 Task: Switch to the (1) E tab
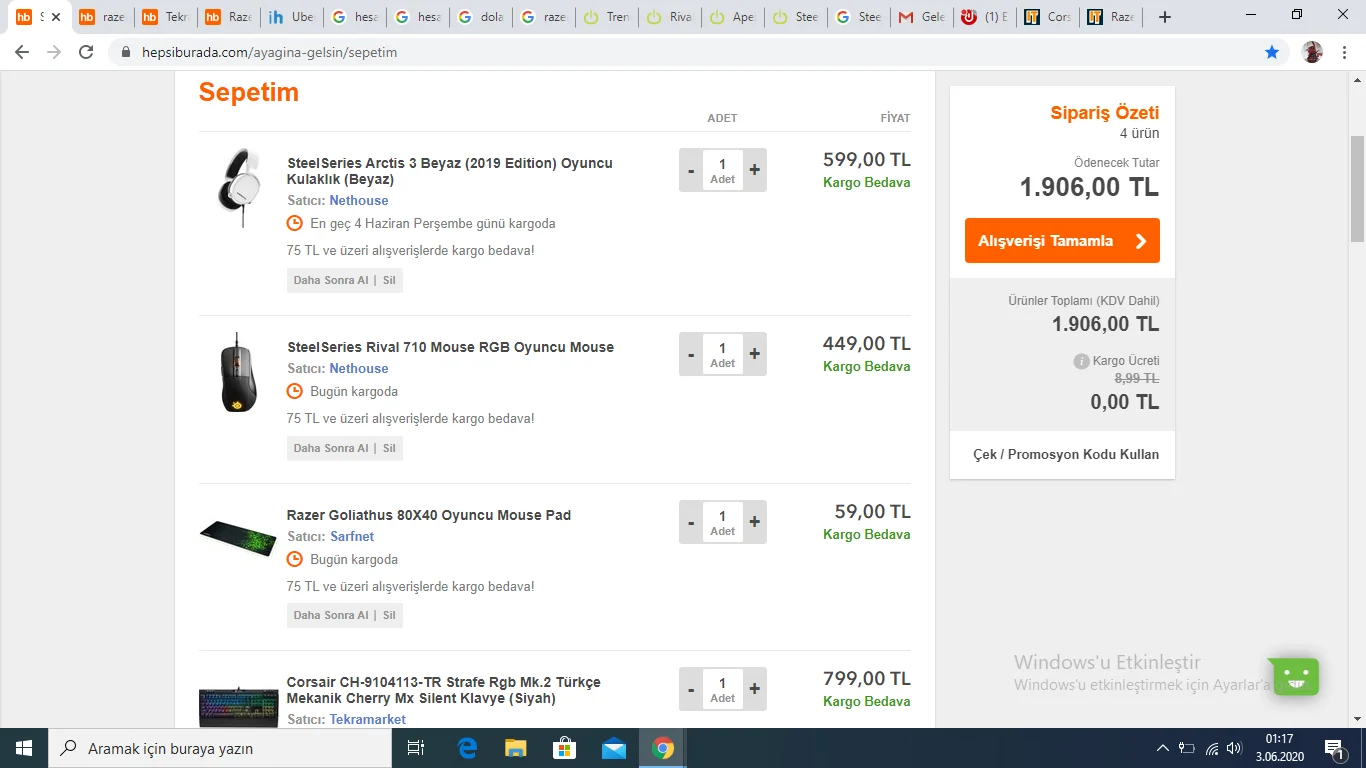(984, 17)
